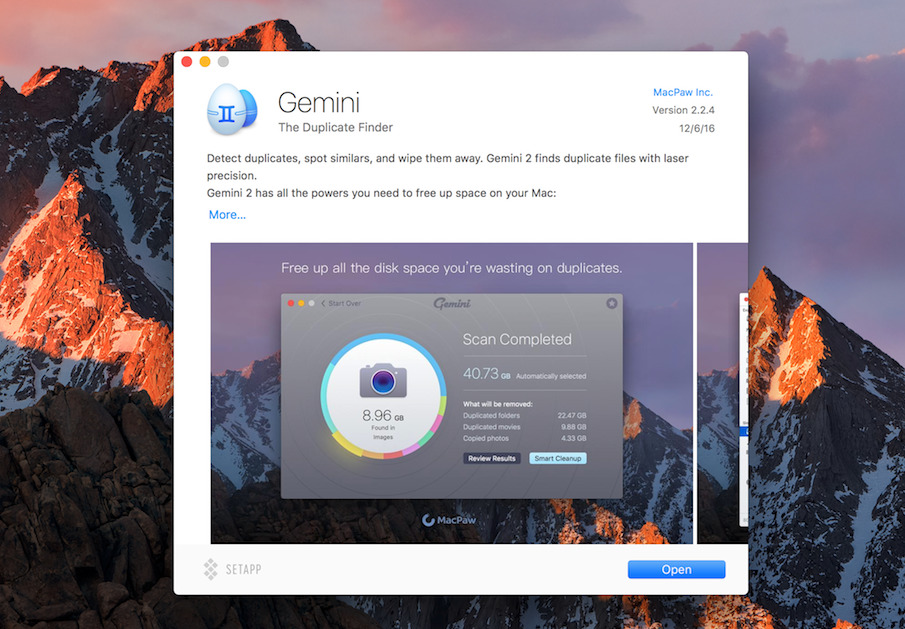Click the Gemini app icon
The image size is (905, 629).
(x=232, y=109)
